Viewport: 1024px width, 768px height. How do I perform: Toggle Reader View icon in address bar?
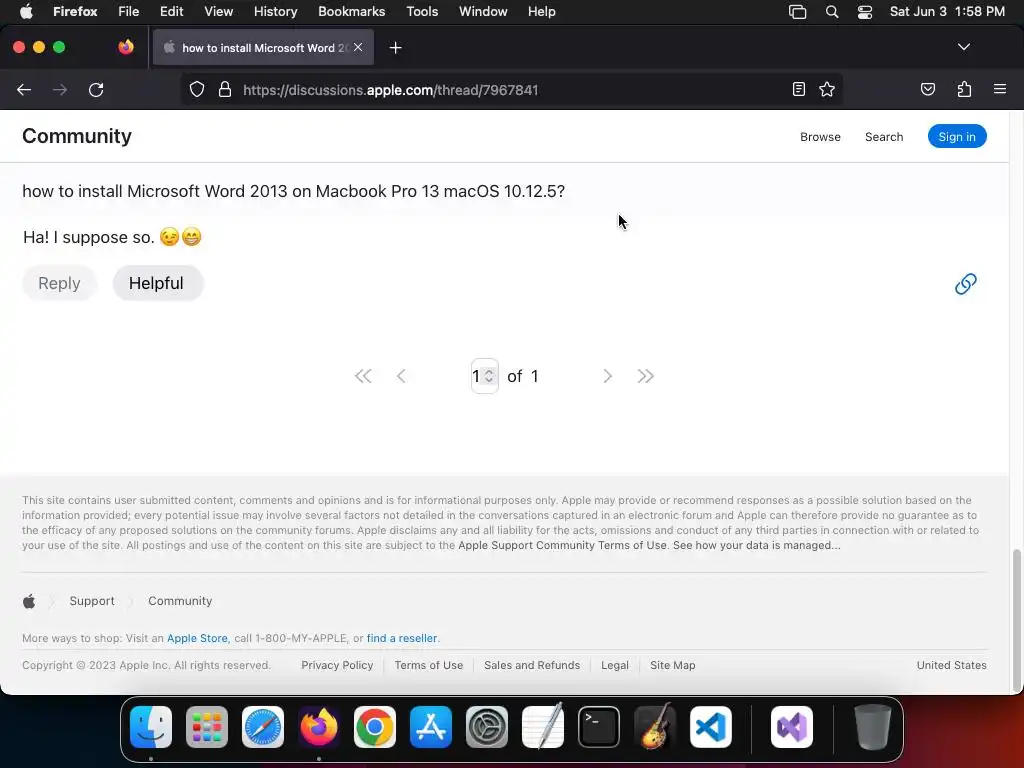798,89
